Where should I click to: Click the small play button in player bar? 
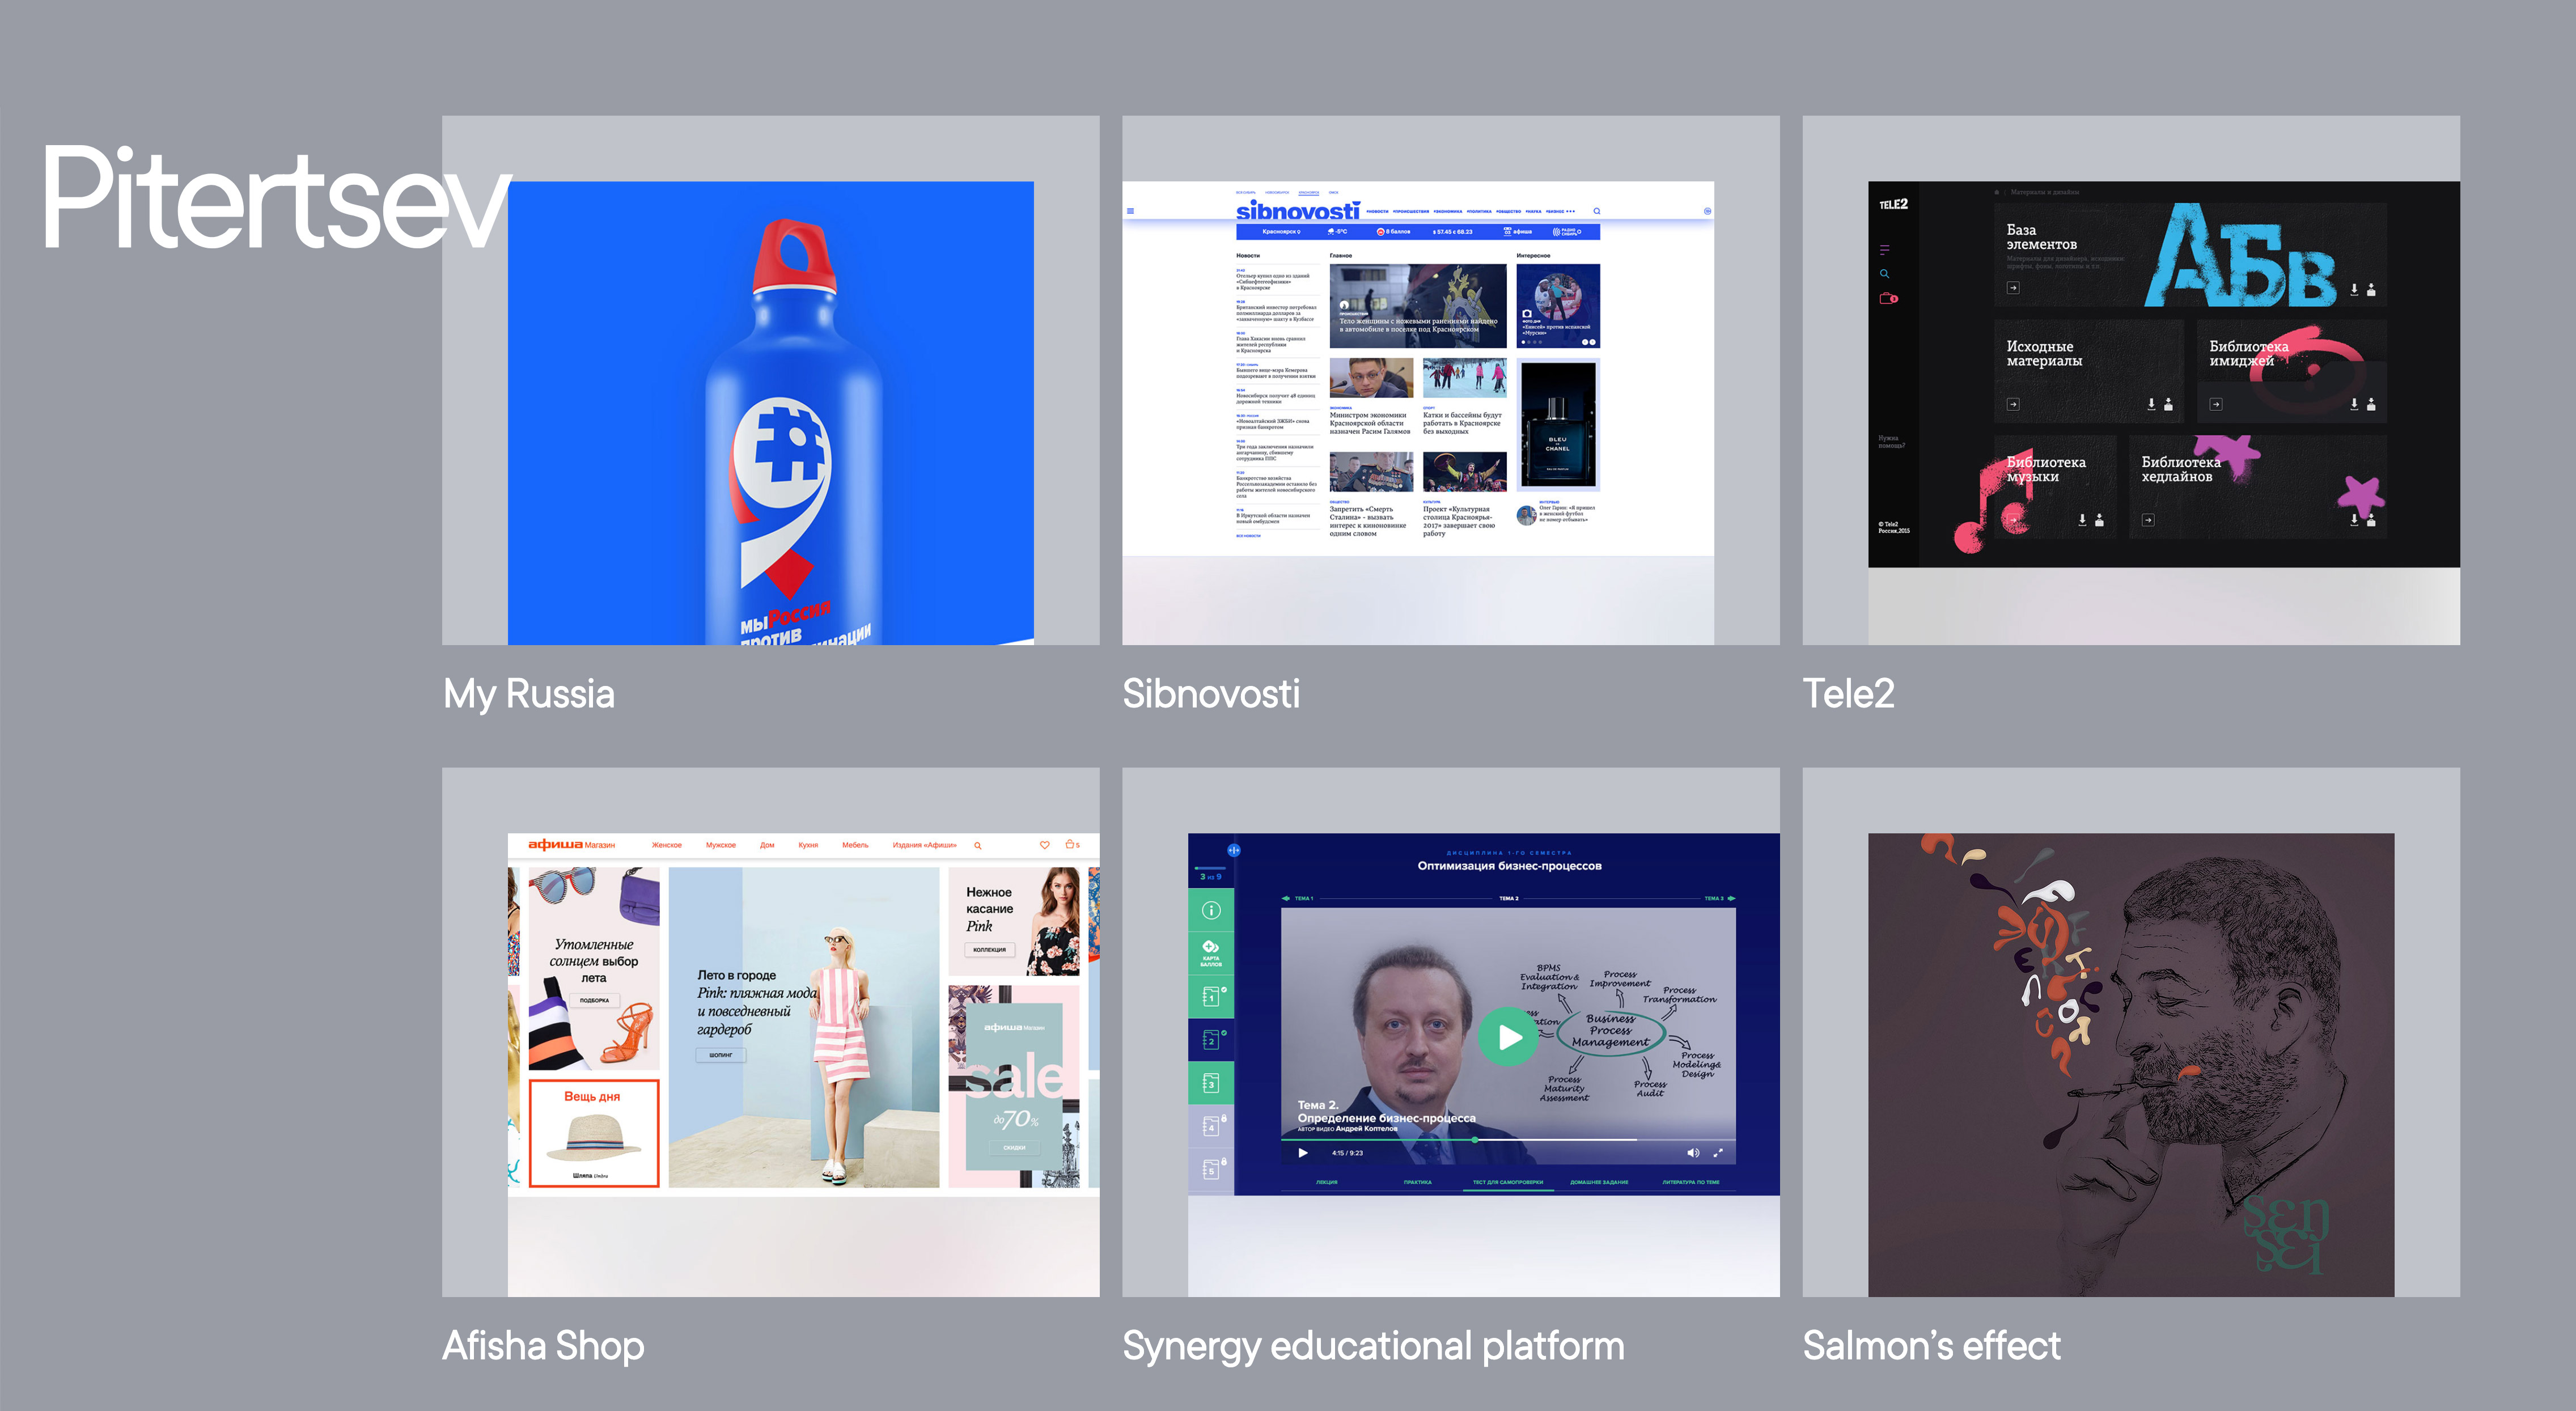pyautogui.click(x=1303, y=1153)
